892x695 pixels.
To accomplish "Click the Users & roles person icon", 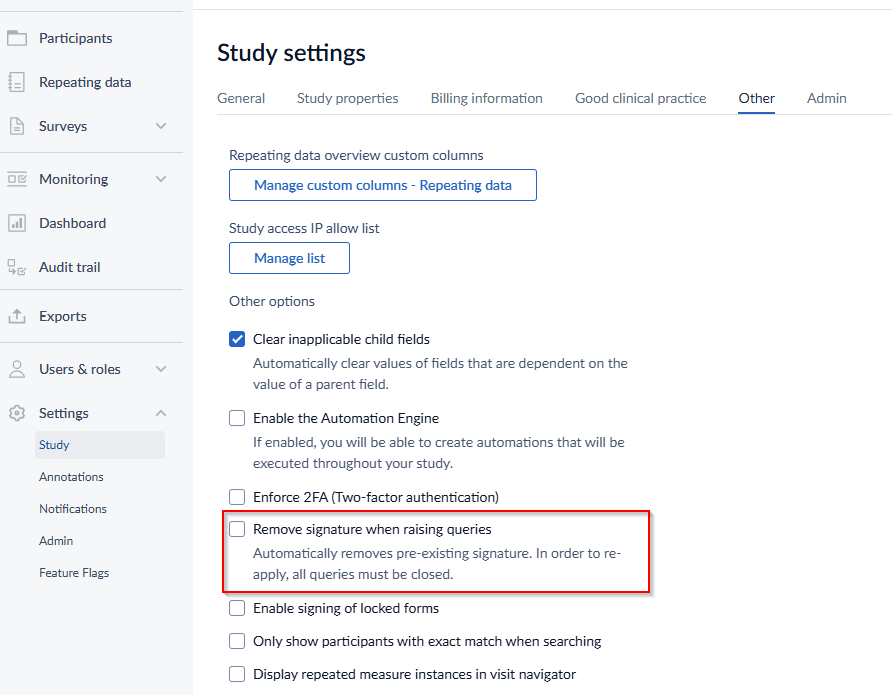I will [x=17, y=369].
